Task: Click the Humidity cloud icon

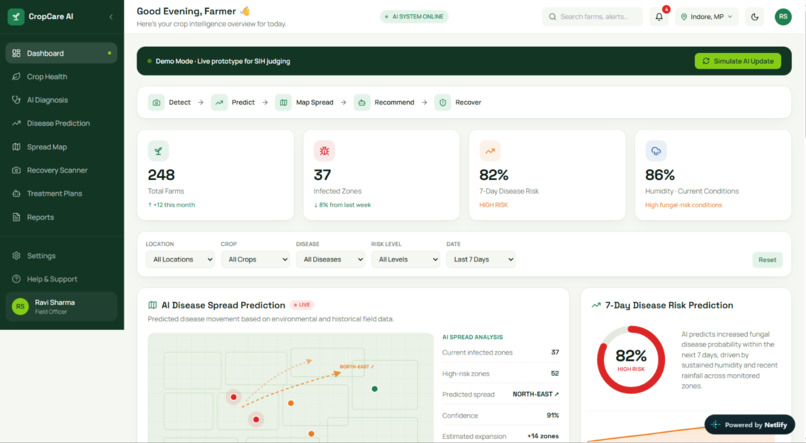Action: [656, 151]
